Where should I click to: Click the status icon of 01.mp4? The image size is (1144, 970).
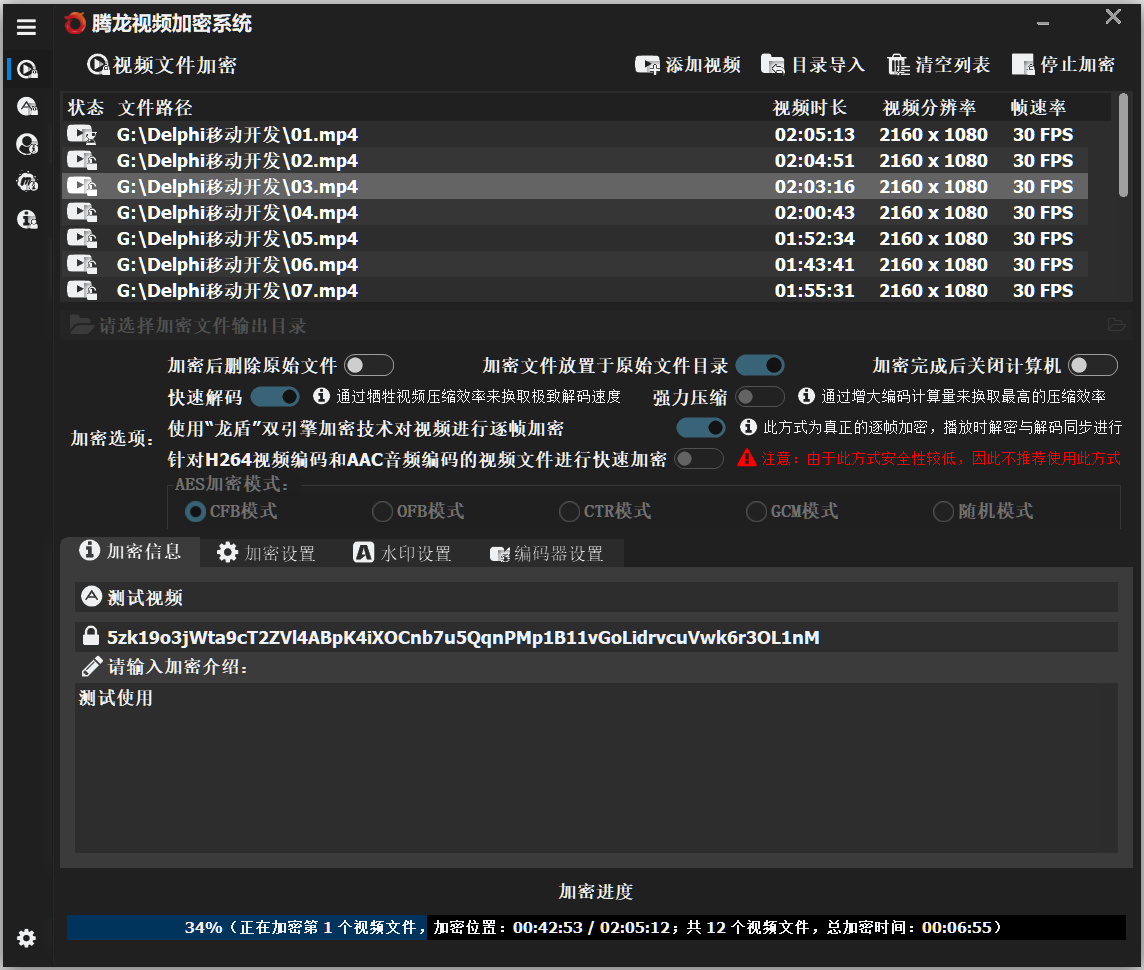tap(82, 134)
